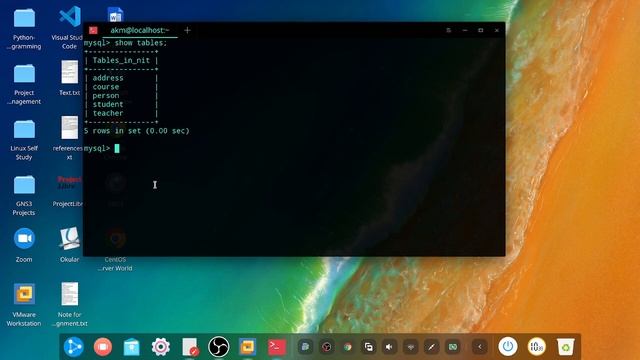This screenshot has height=360, width=640.
Task: Open VMware Workstation in the dock
Action: [x=247, y=347]
